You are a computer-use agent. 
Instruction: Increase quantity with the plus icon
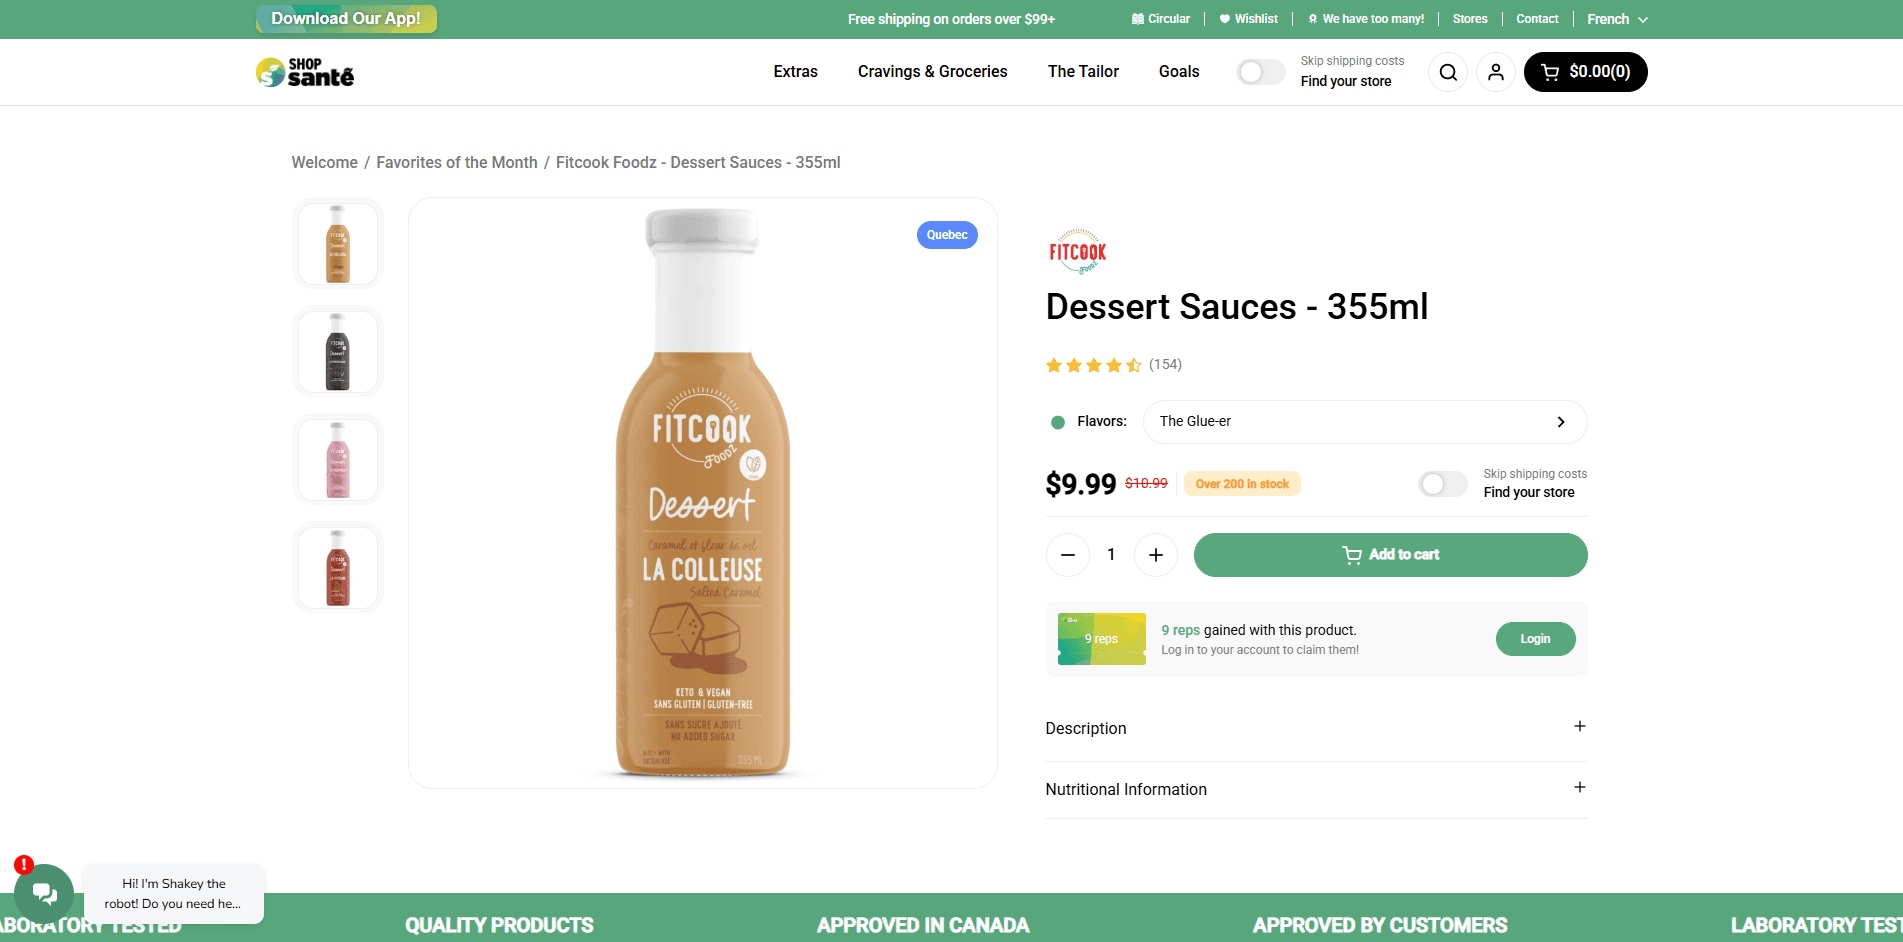[x=1155, y=555]
